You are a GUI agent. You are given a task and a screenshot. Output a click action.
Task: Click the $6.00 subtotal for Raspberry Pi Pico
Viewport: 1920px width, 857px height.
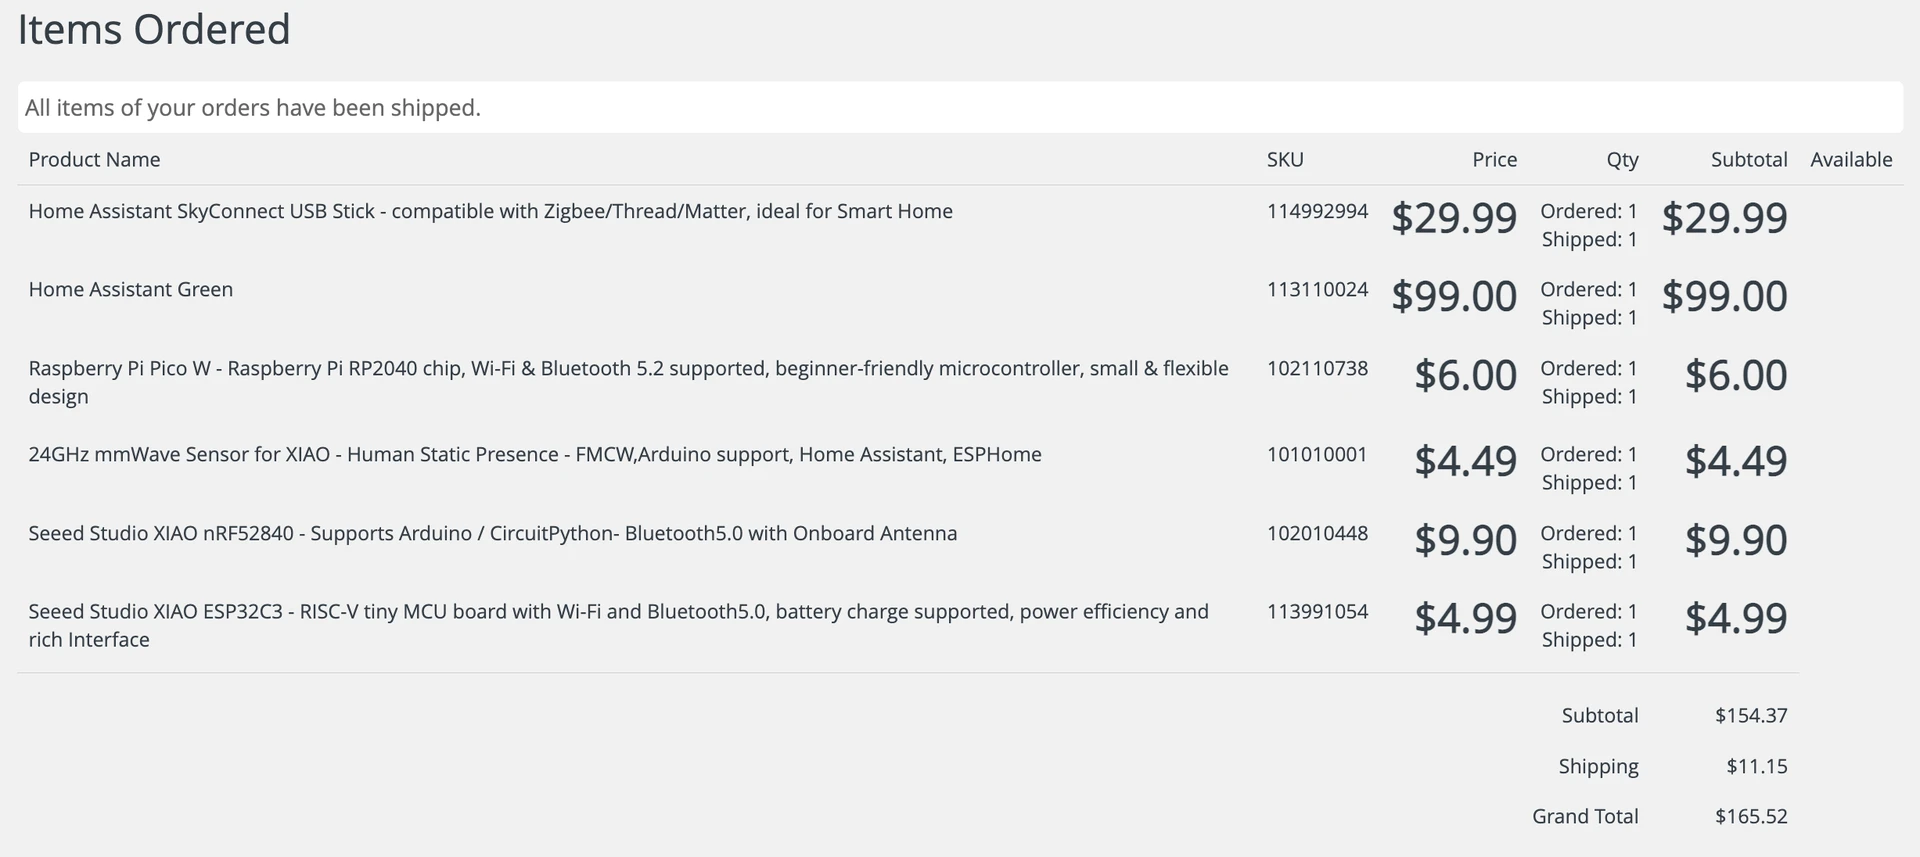[1735, 375]
